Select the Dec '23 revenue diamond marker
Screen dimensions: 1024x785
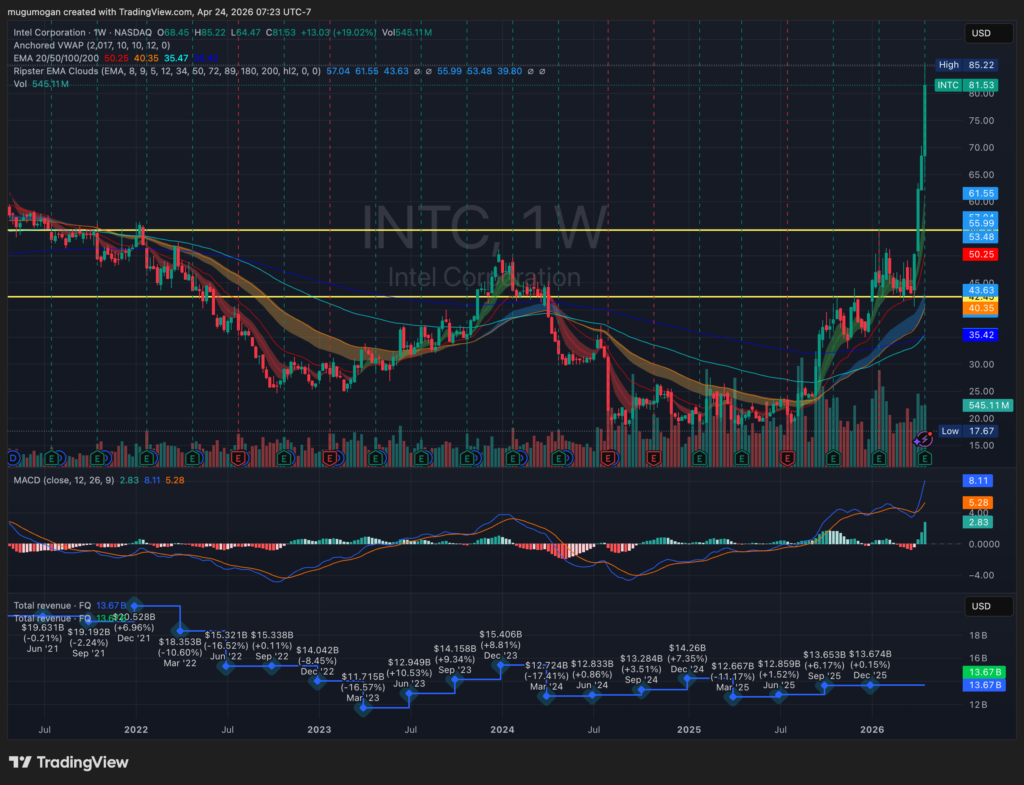point(500,665)
